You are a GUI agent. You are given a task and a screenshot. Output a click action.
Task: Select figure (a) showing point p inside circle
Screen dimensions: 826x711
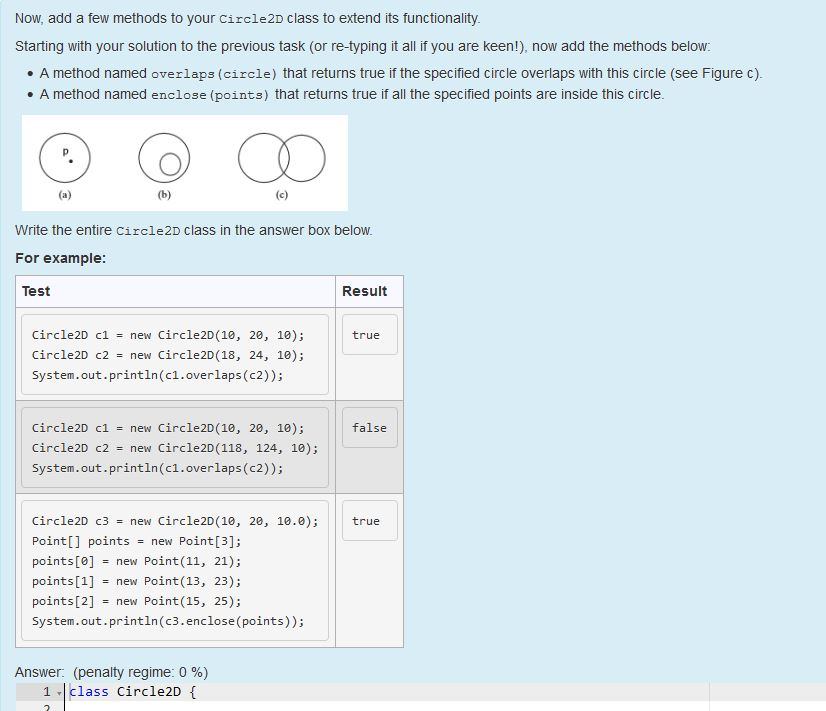63,157
